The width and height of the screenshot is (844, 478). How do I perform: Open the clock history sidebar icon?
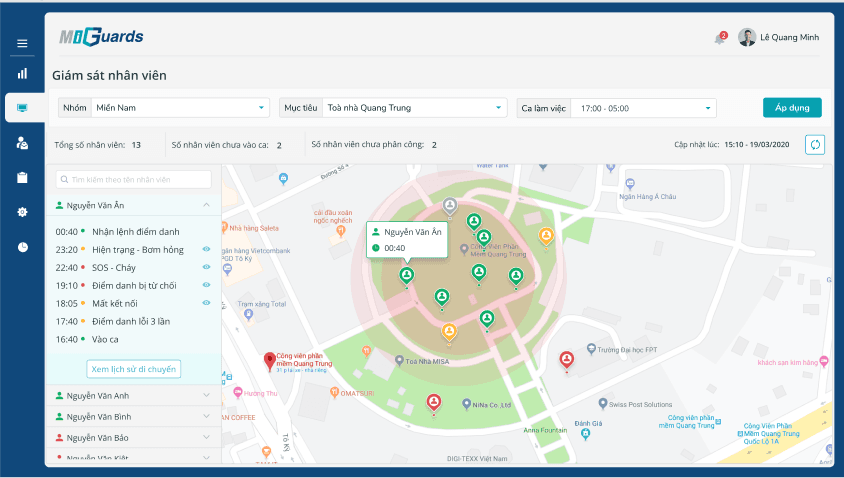tap(23, 247)
